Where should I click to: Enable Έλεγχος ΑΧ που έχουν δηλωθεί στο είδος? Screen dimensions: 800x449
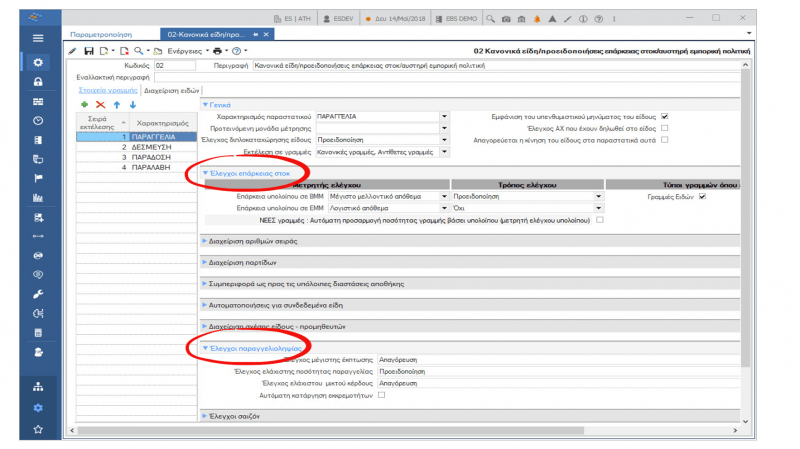[664, 128]
